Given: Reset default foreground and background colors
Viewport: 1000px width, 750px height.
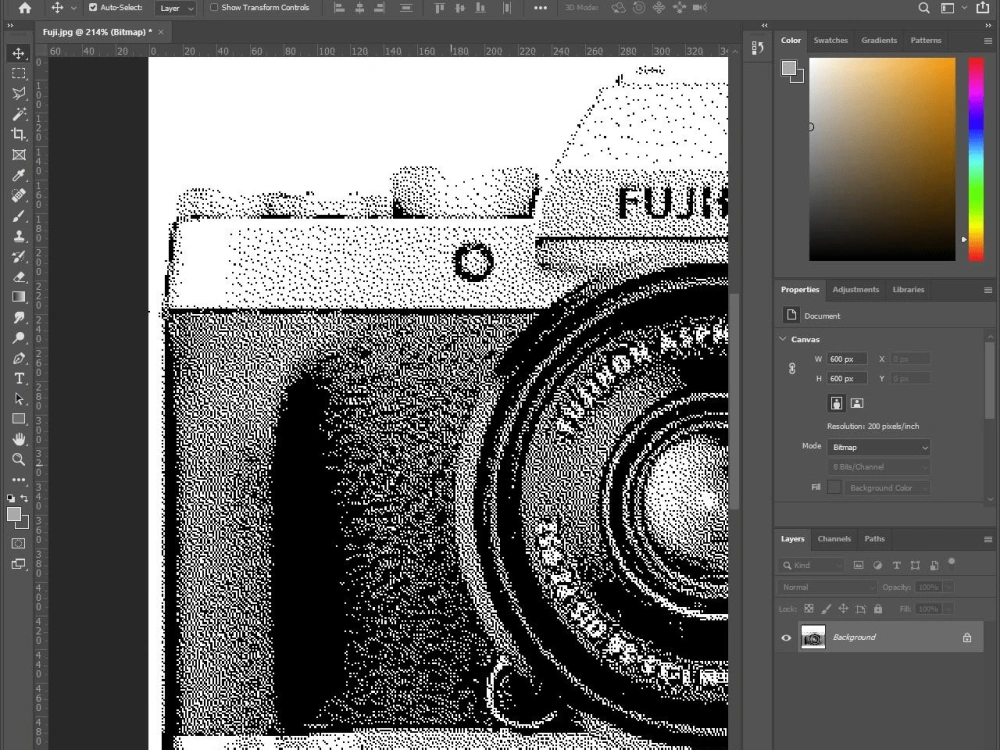Looking at the screenshot, I should click(x=11, y=498).
